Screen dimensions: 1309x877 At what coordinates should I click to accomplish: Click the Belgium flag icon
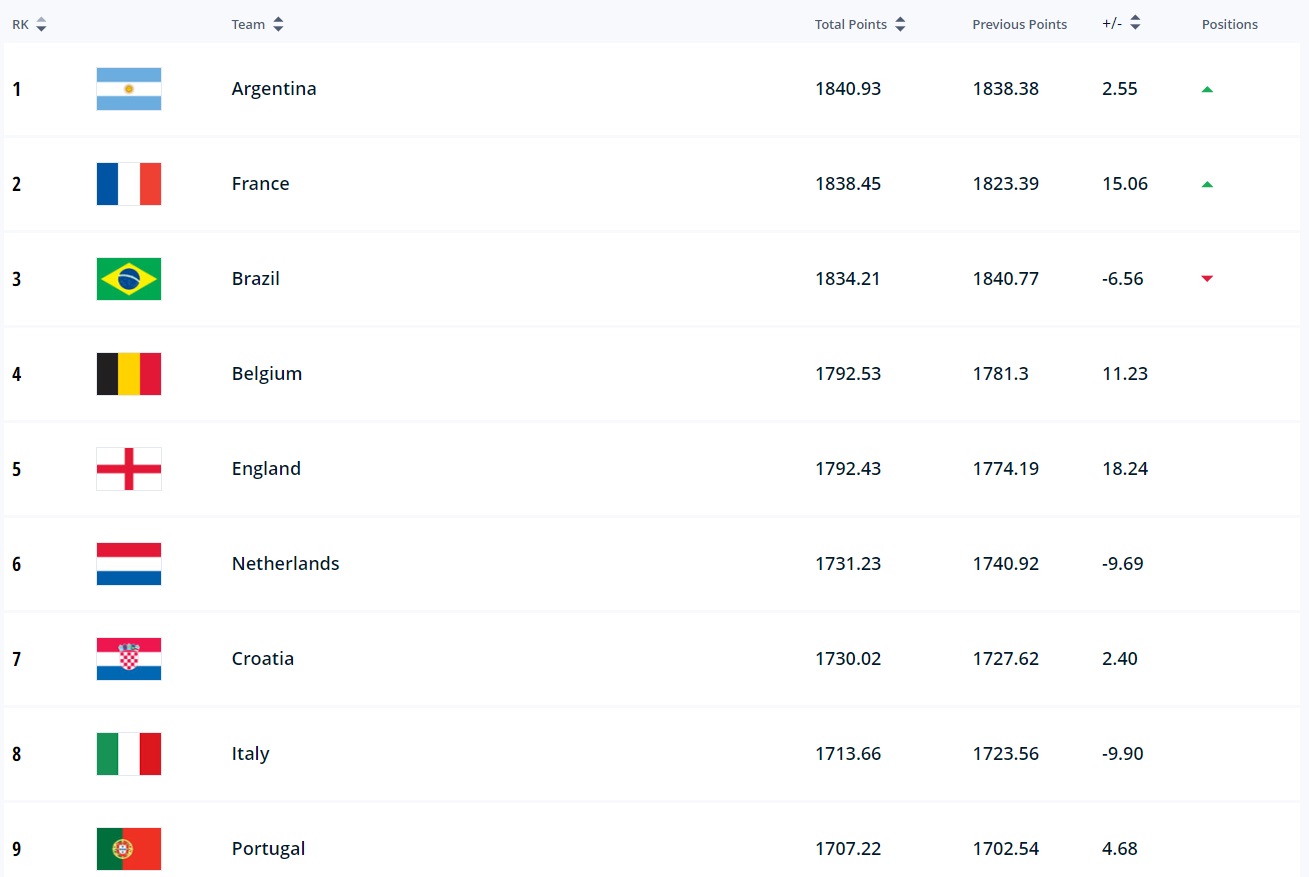[x=129, y=374]
